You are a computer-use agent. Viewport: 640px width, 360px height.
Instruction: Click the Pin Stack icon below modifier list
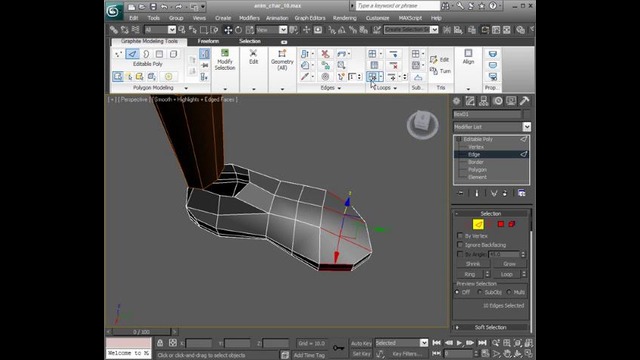point(460,193)
